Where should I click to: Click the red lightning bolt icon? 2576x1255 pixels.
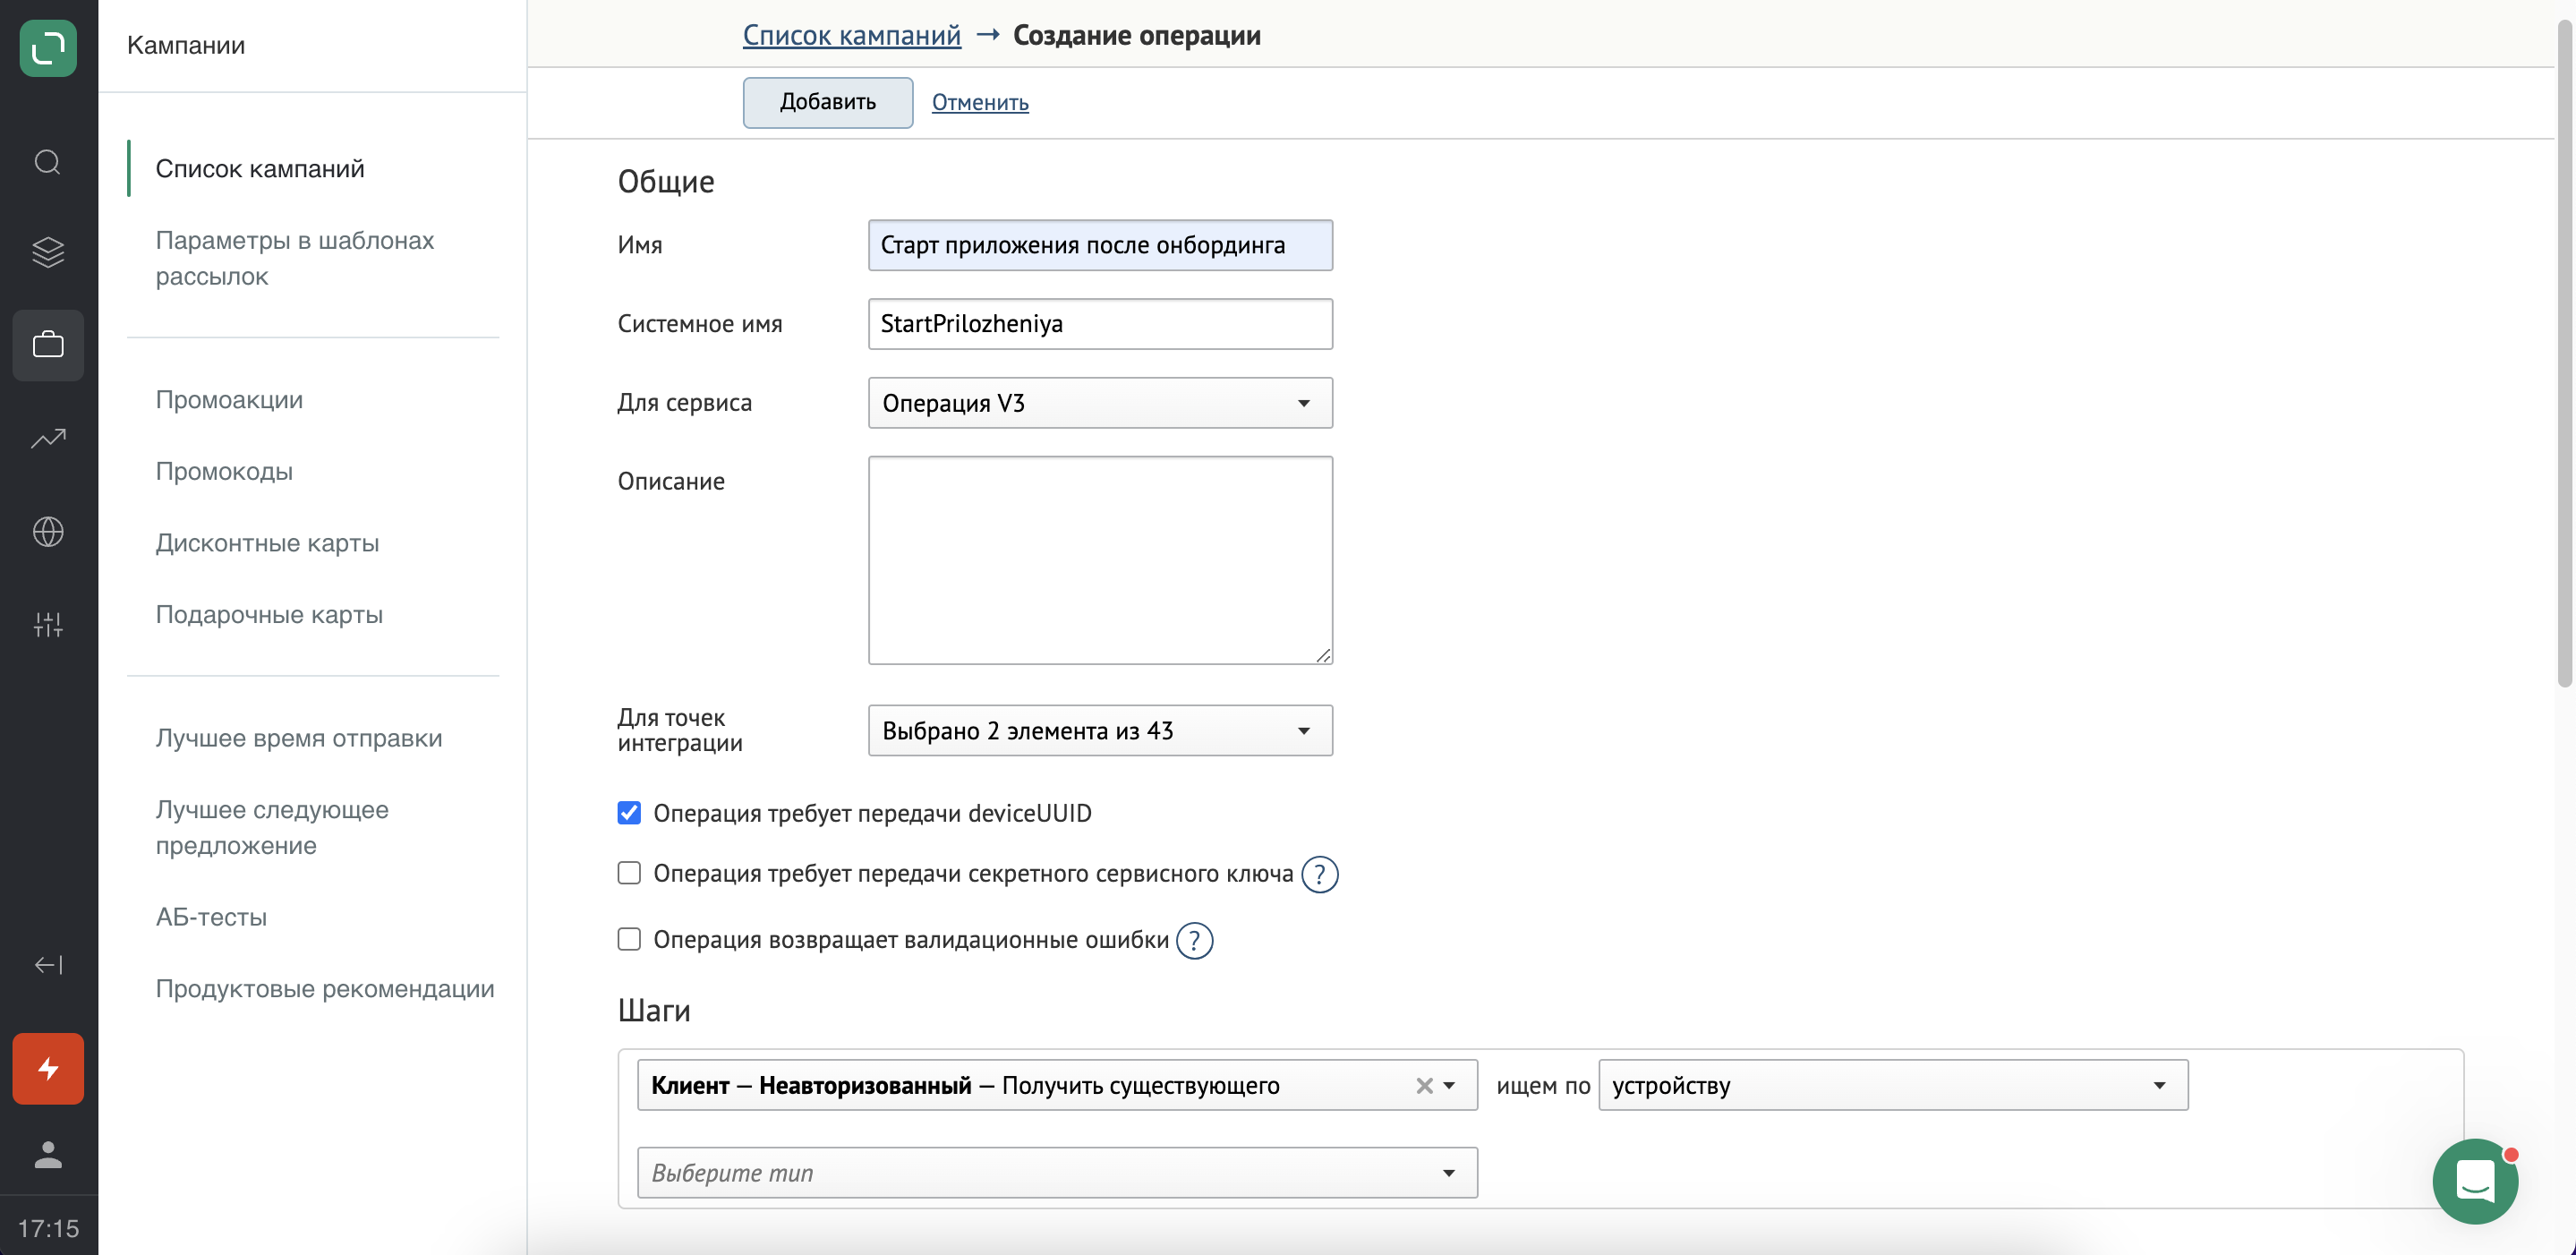48,1069
